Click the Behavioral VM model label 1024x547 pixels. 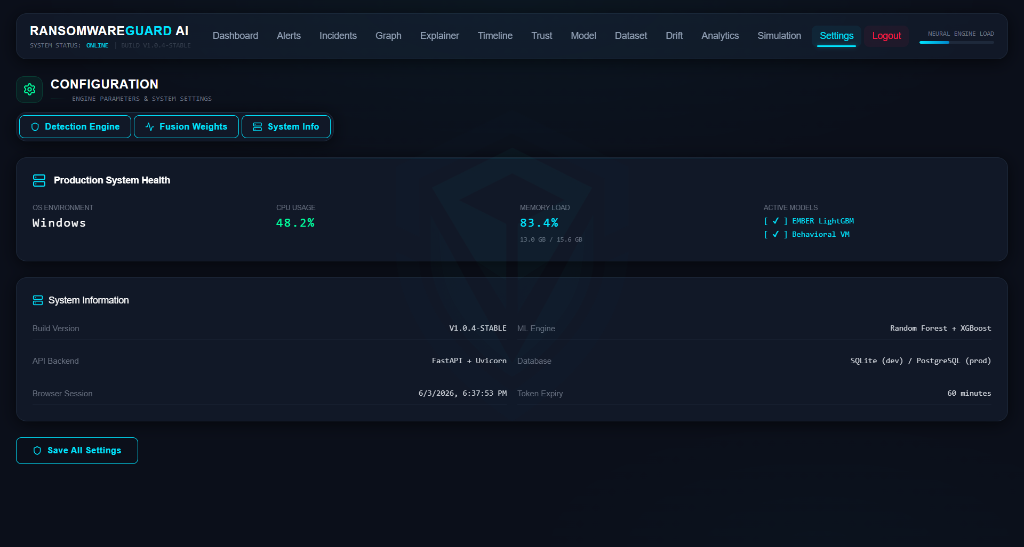(820, 234)
